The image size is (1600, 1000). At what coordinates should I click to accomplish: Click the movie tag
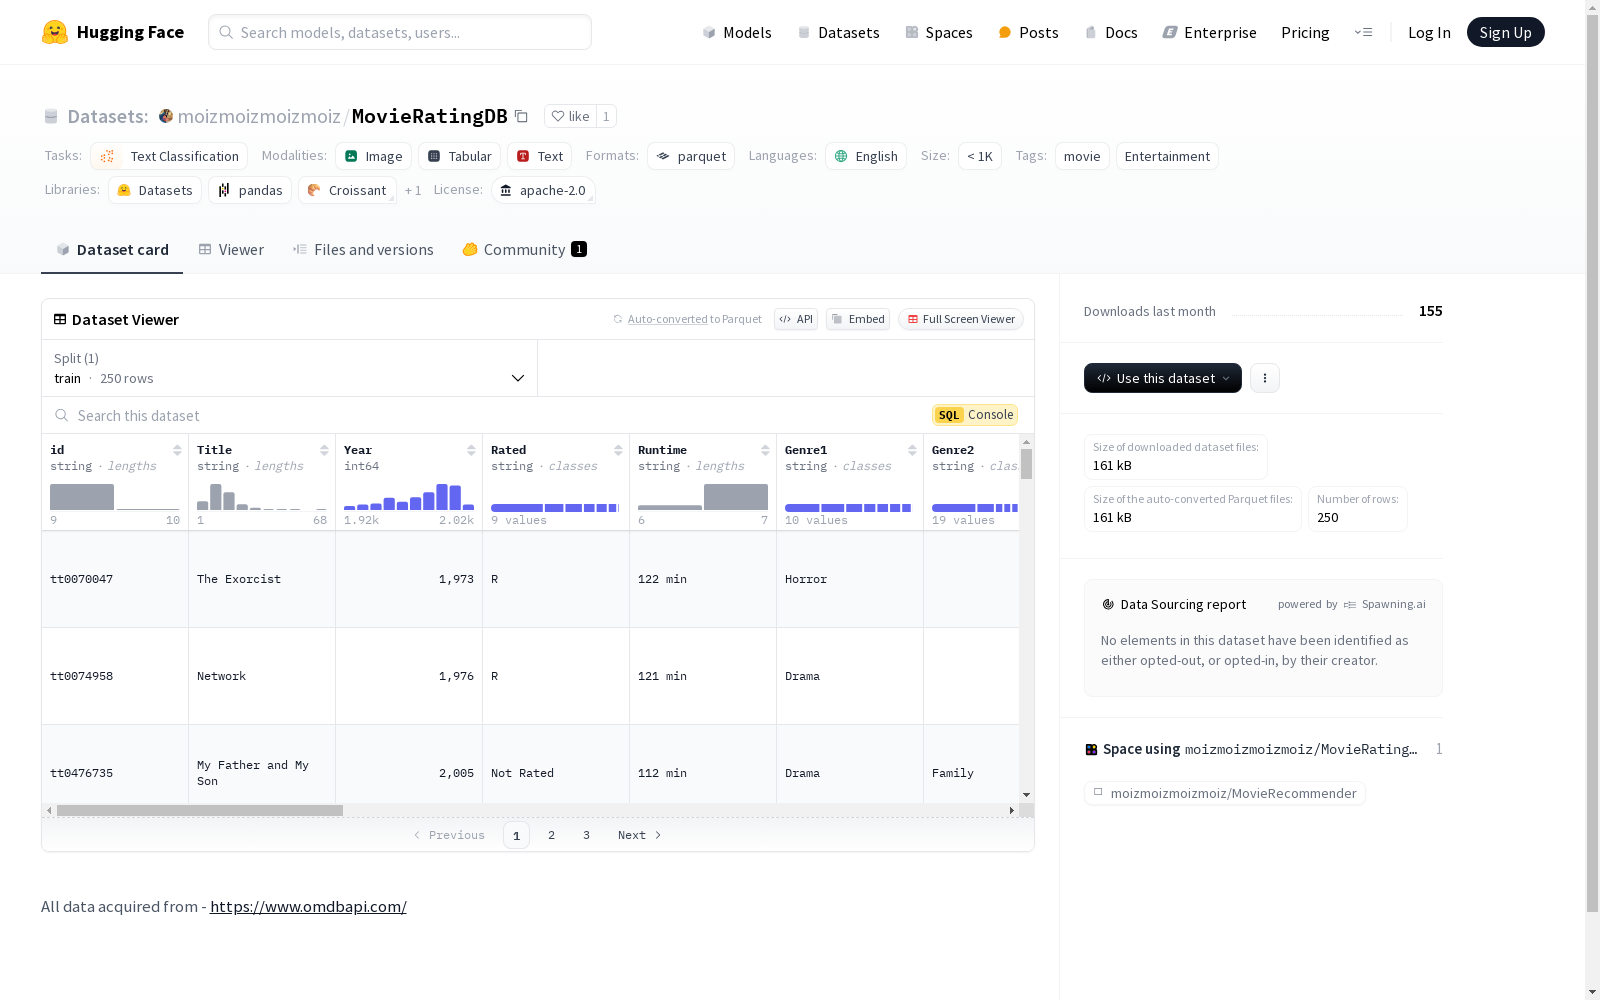point(1082,156)
